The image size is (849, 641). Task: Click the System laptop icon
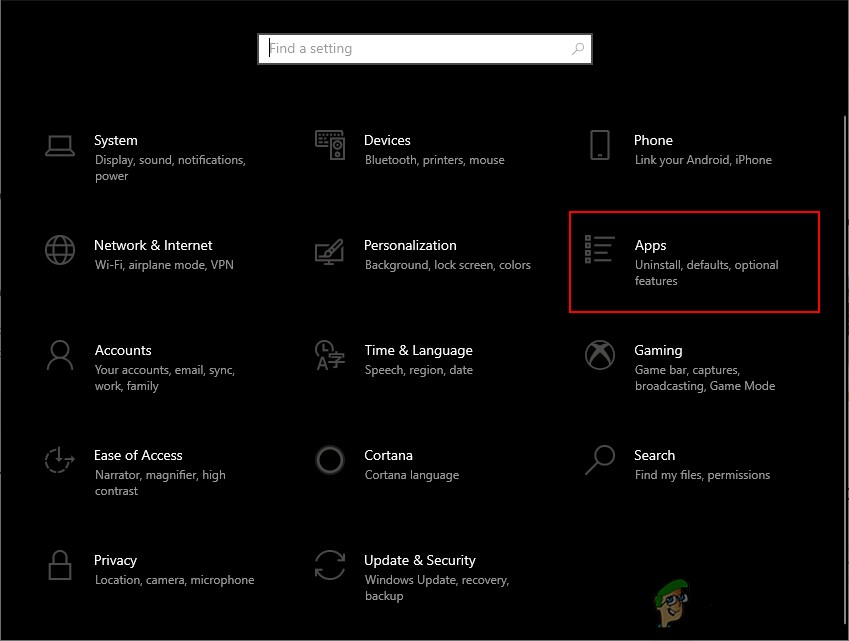[60, 145]
